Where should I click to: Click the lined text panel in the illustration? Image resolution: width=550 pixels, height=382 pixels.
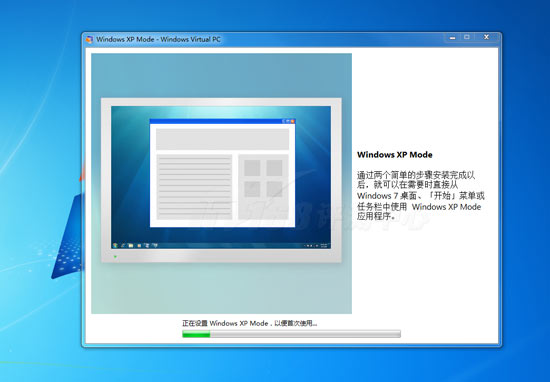194,187
